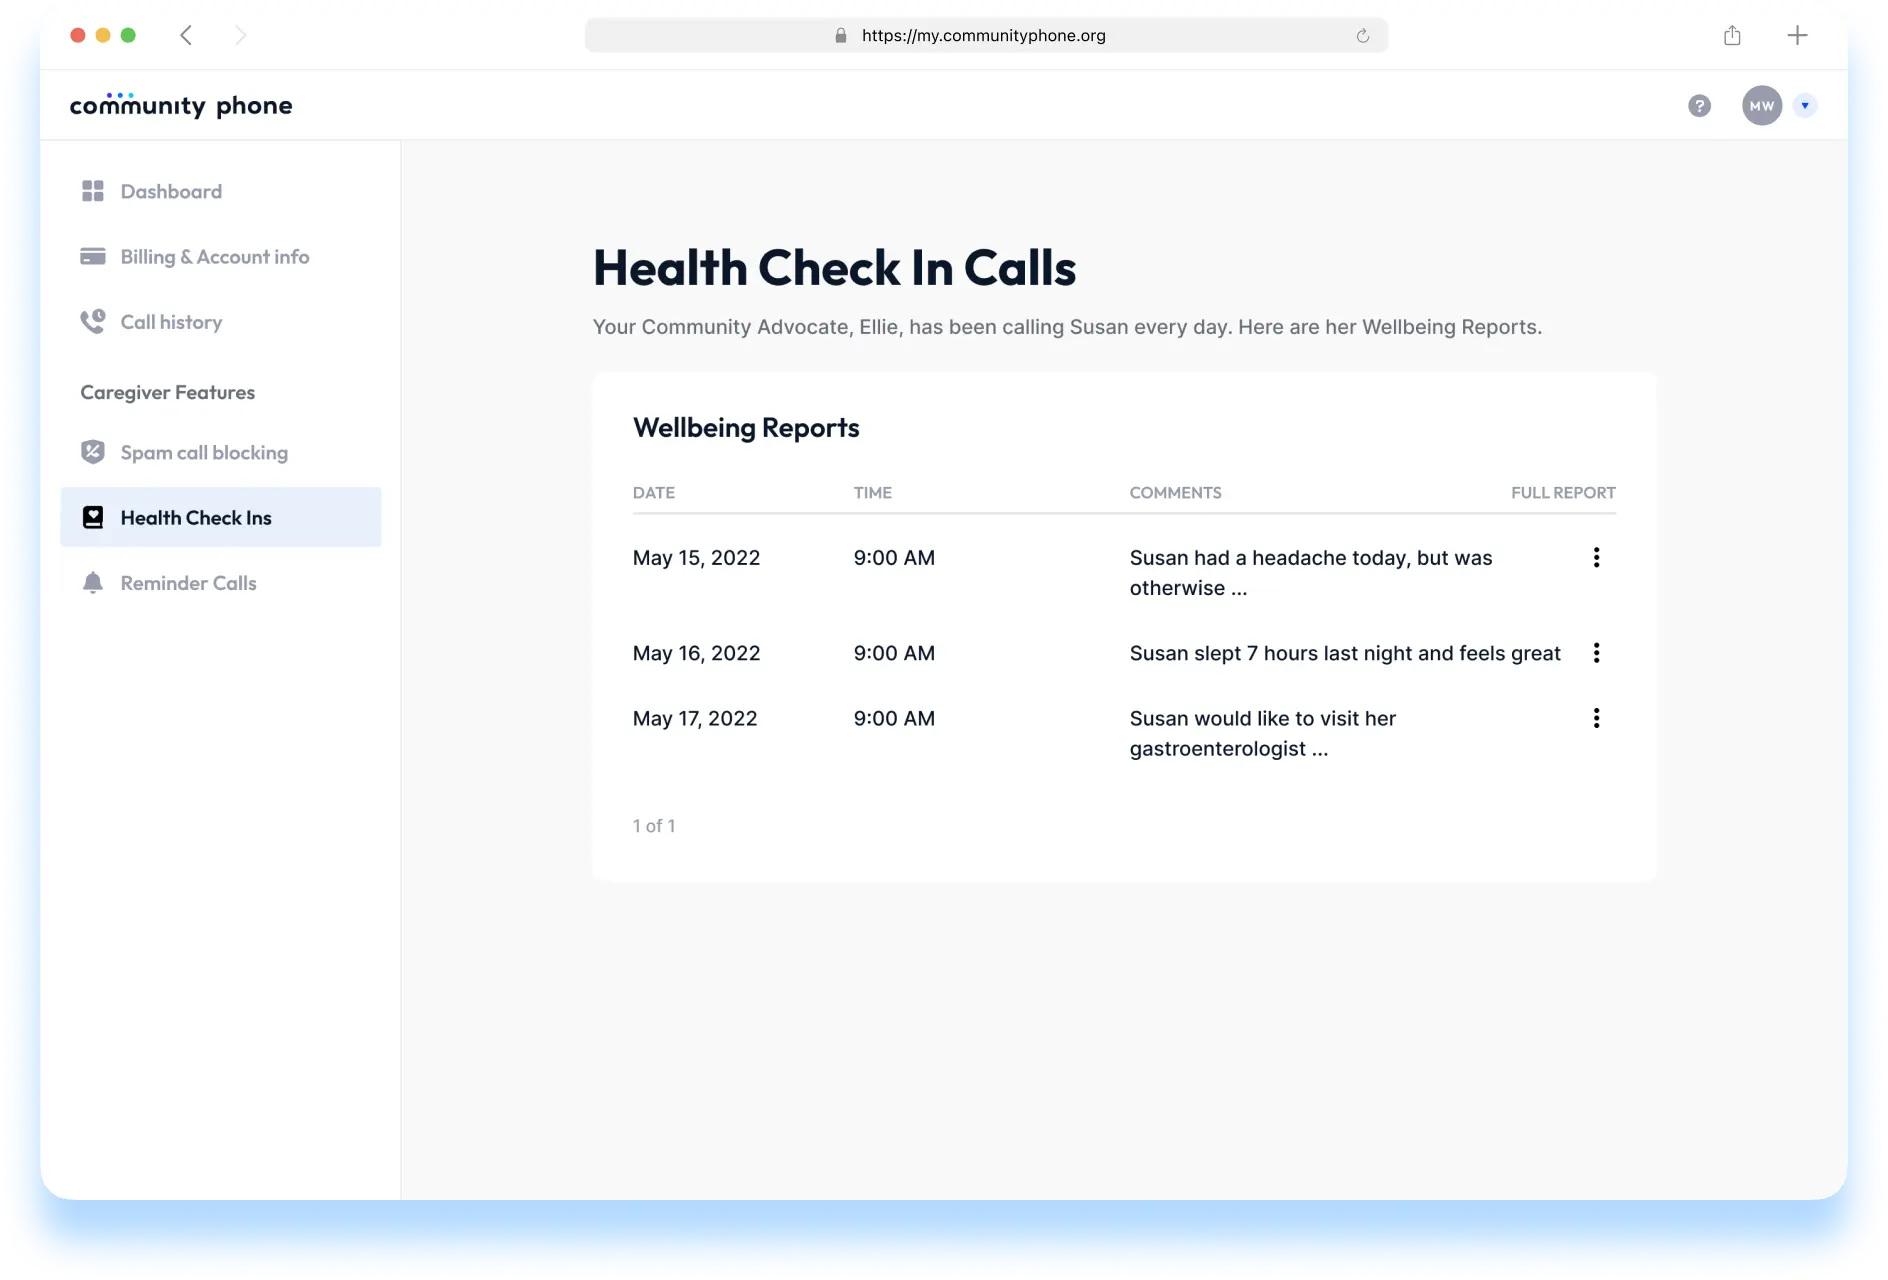
Task: Click the Dashboard grid icon
Action: 93,191
